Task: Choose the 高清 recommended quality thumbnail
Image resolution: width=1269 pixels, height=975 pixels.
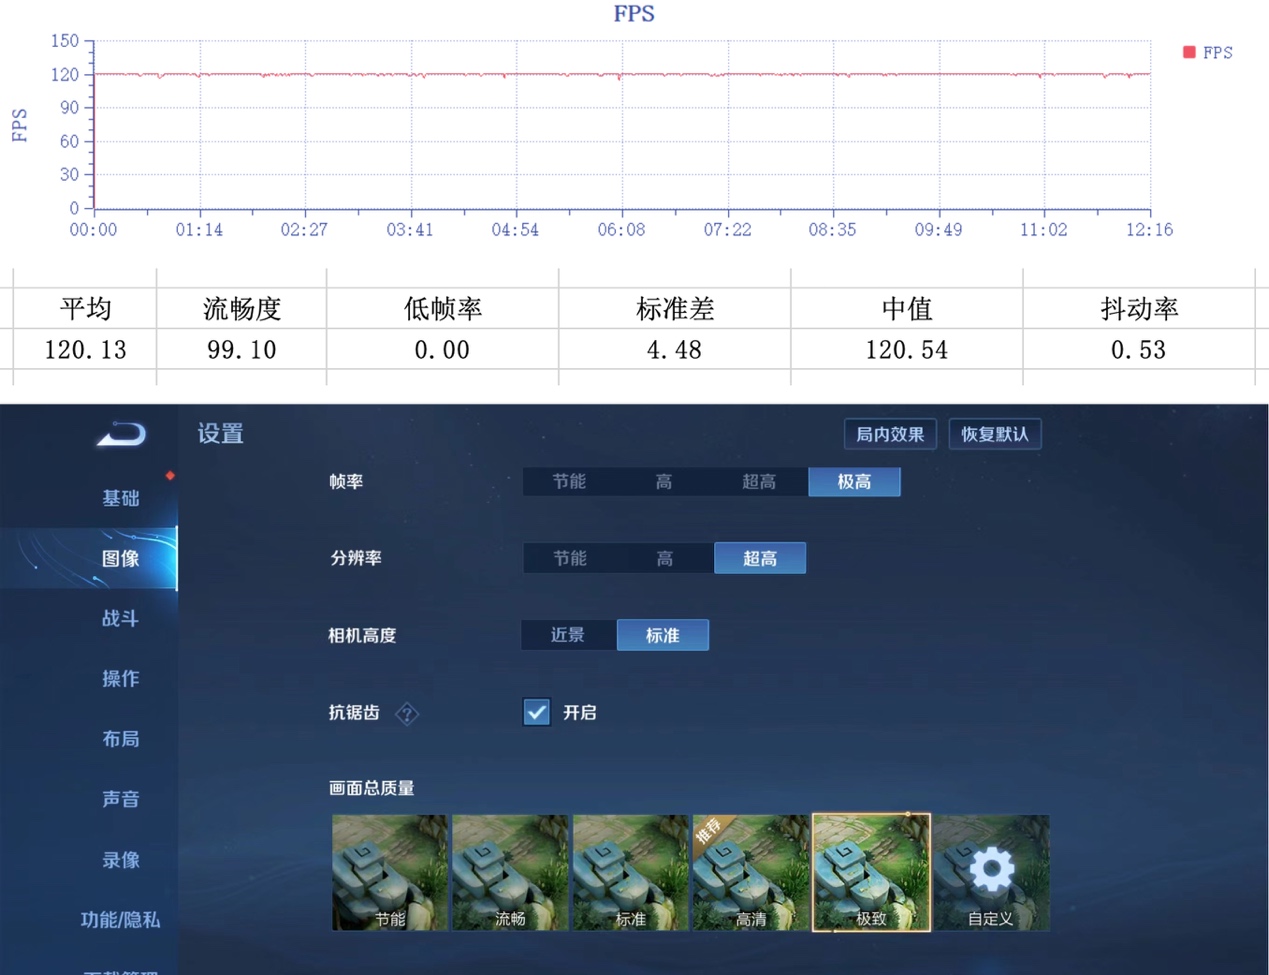Action: coord(750,873)
